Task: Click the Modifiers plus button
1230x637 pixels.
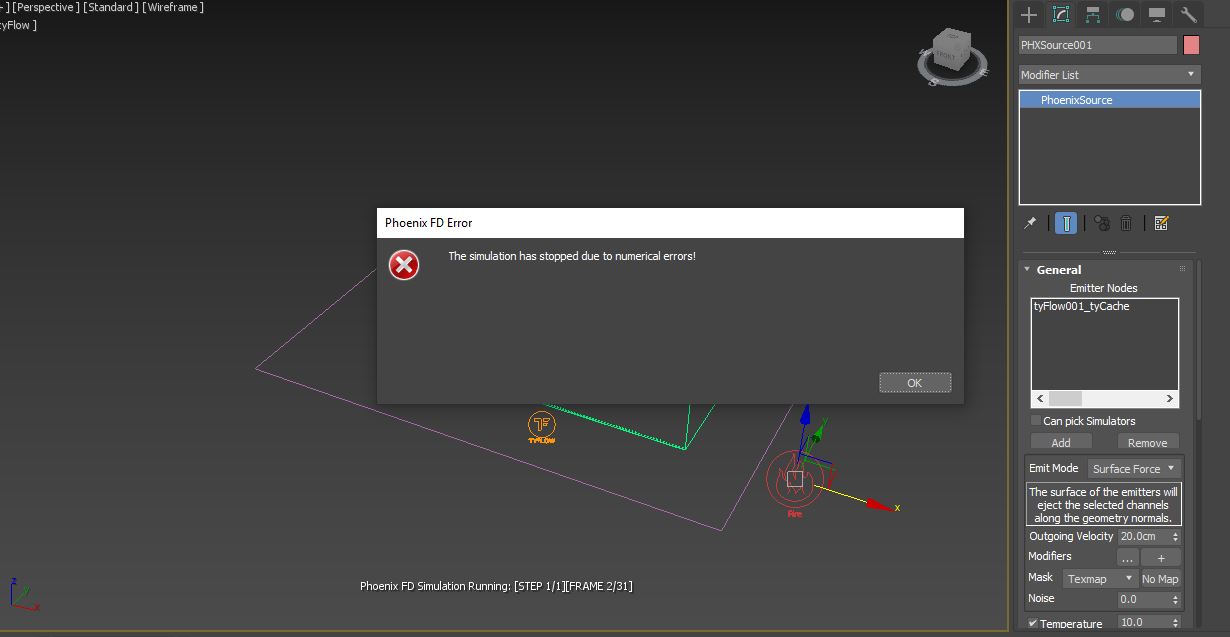Action: (x=1161, y=558)
